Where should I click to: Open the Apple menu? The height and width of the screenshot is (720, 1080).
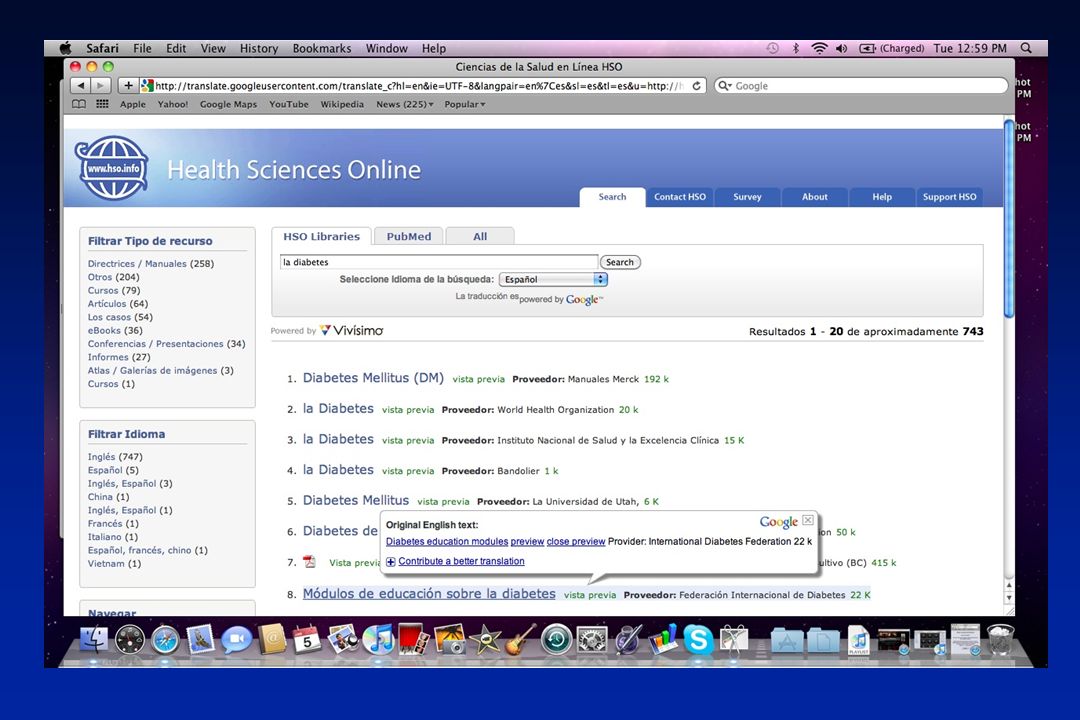point(65,48)
